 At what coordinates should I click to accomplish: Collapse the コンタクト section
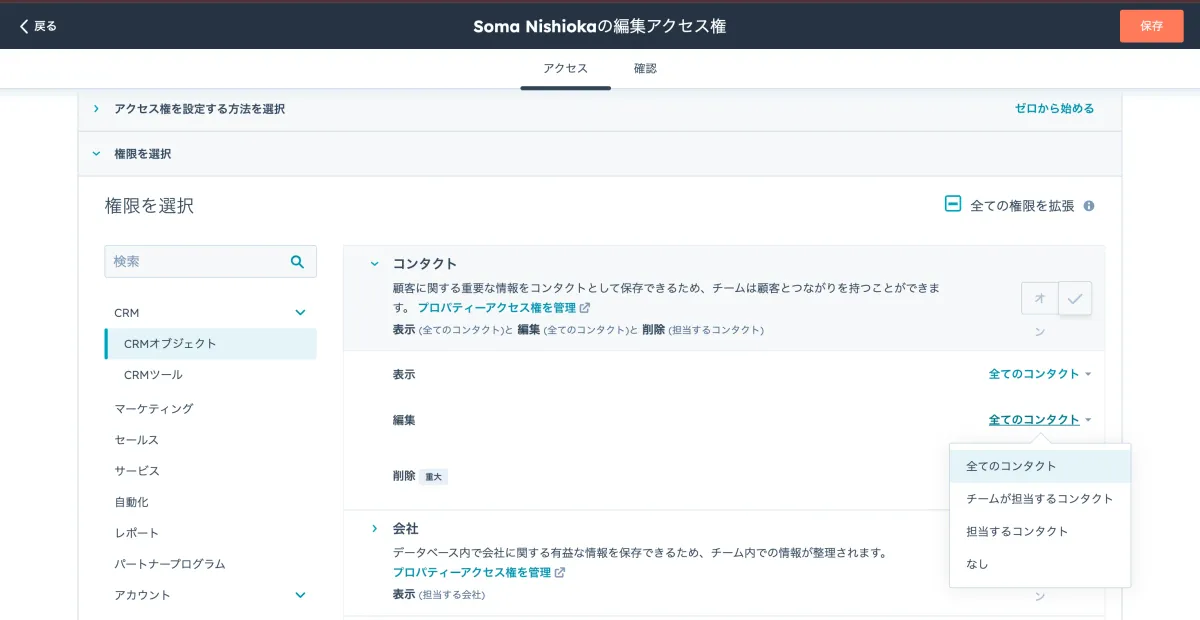point(374,263)
